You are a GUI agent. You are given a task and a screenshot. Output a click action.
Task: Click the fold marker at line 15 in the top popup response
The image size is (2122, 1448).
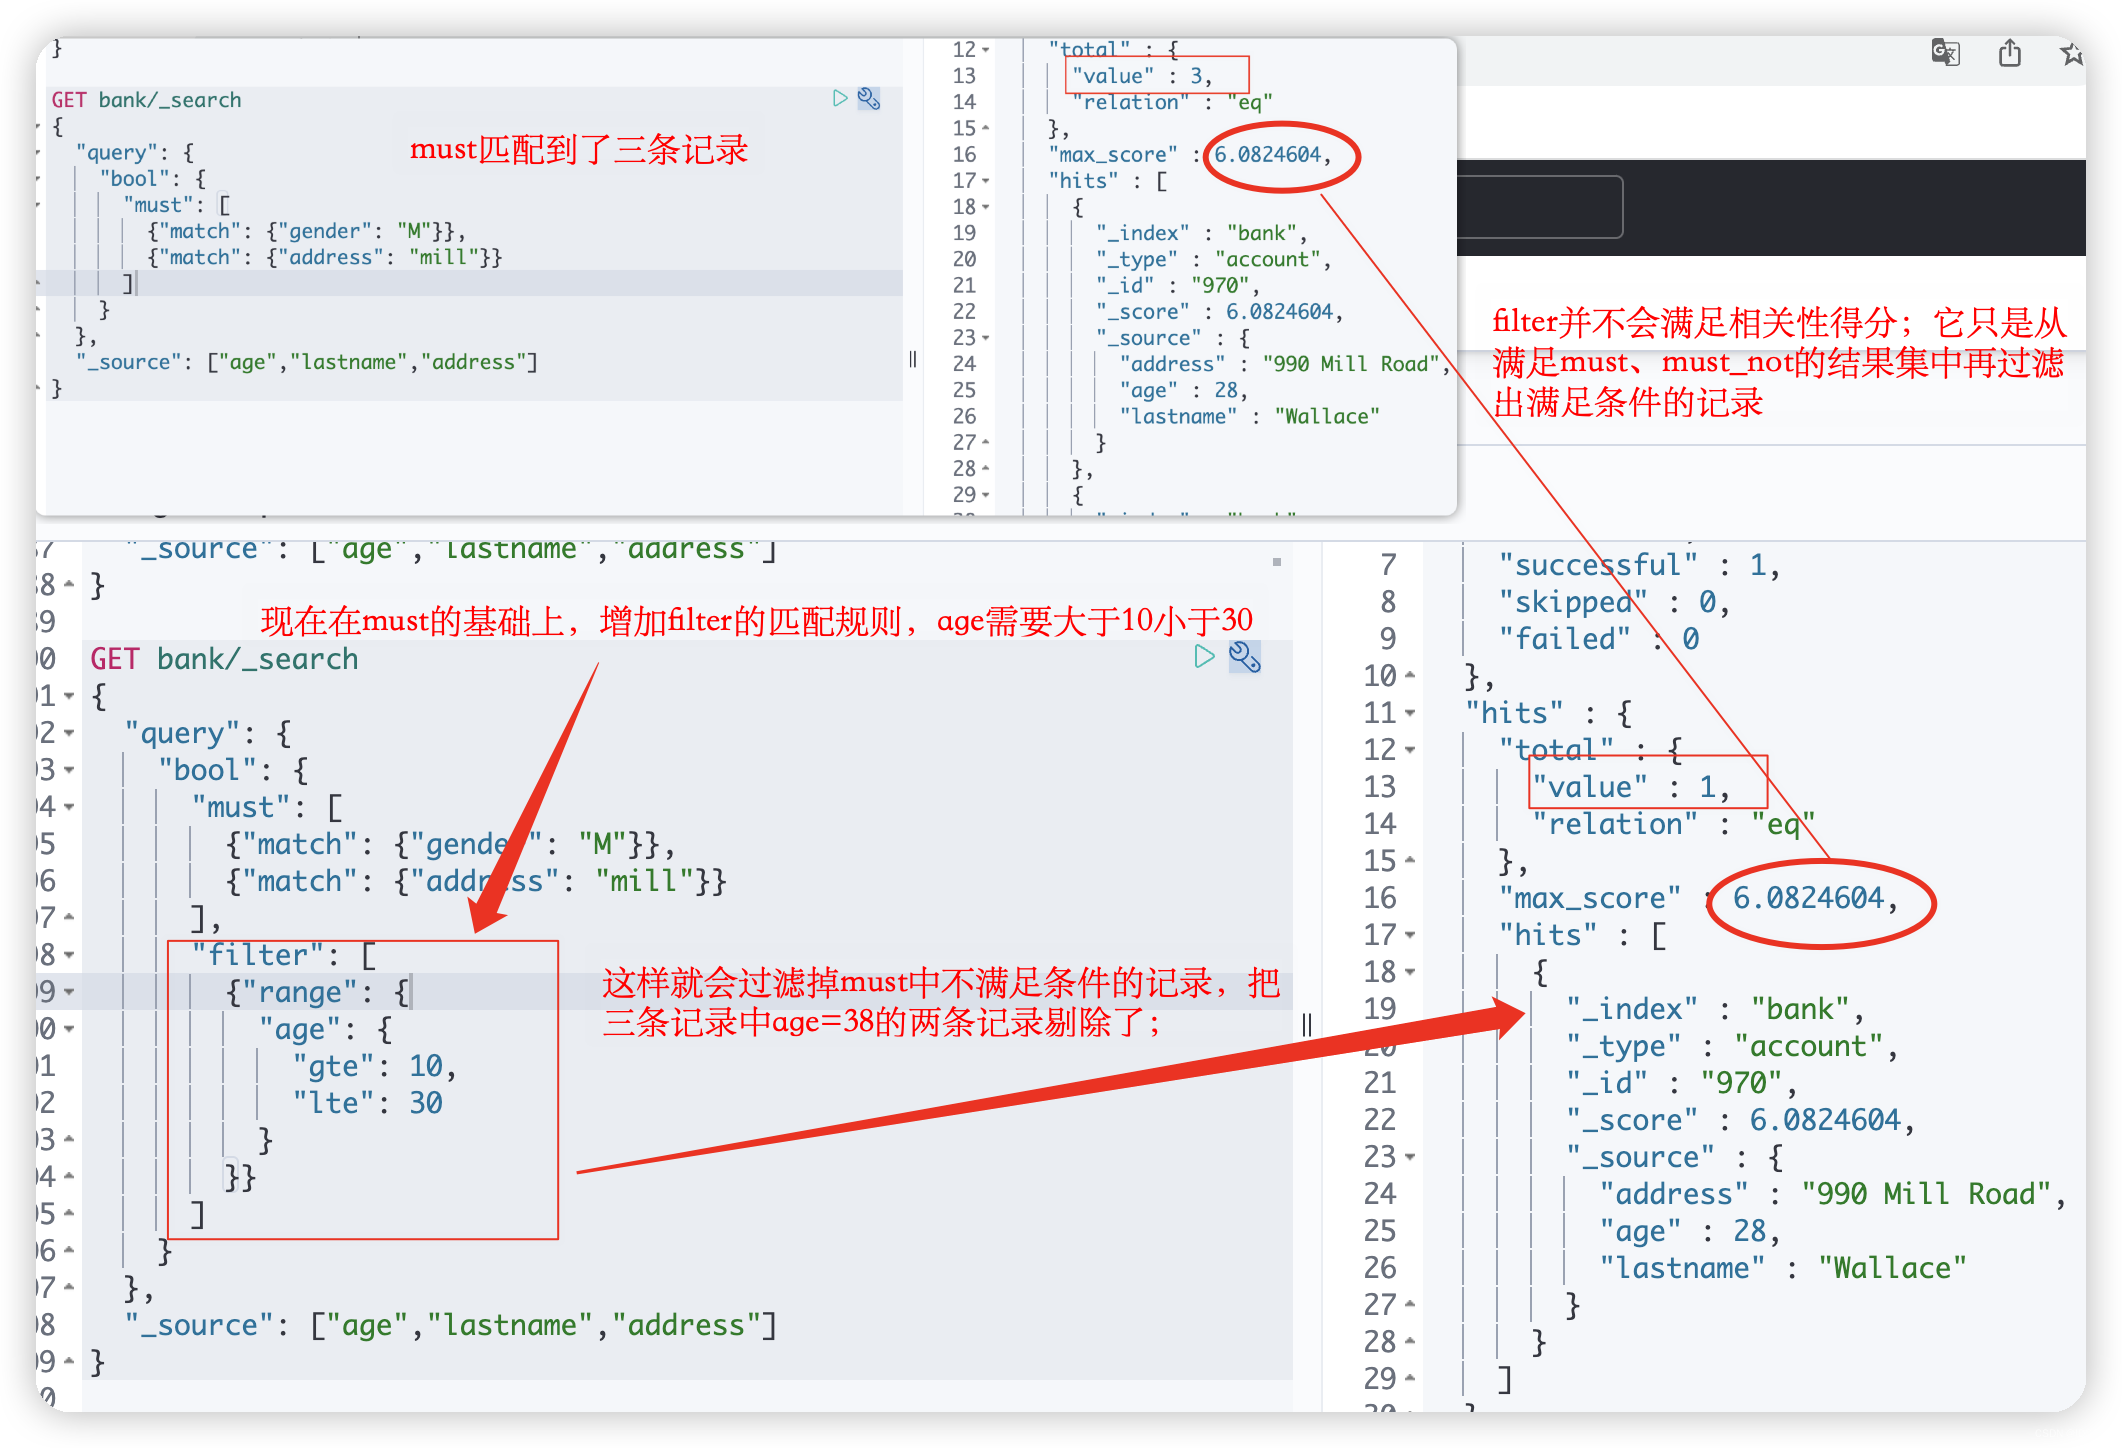point(986,128)
